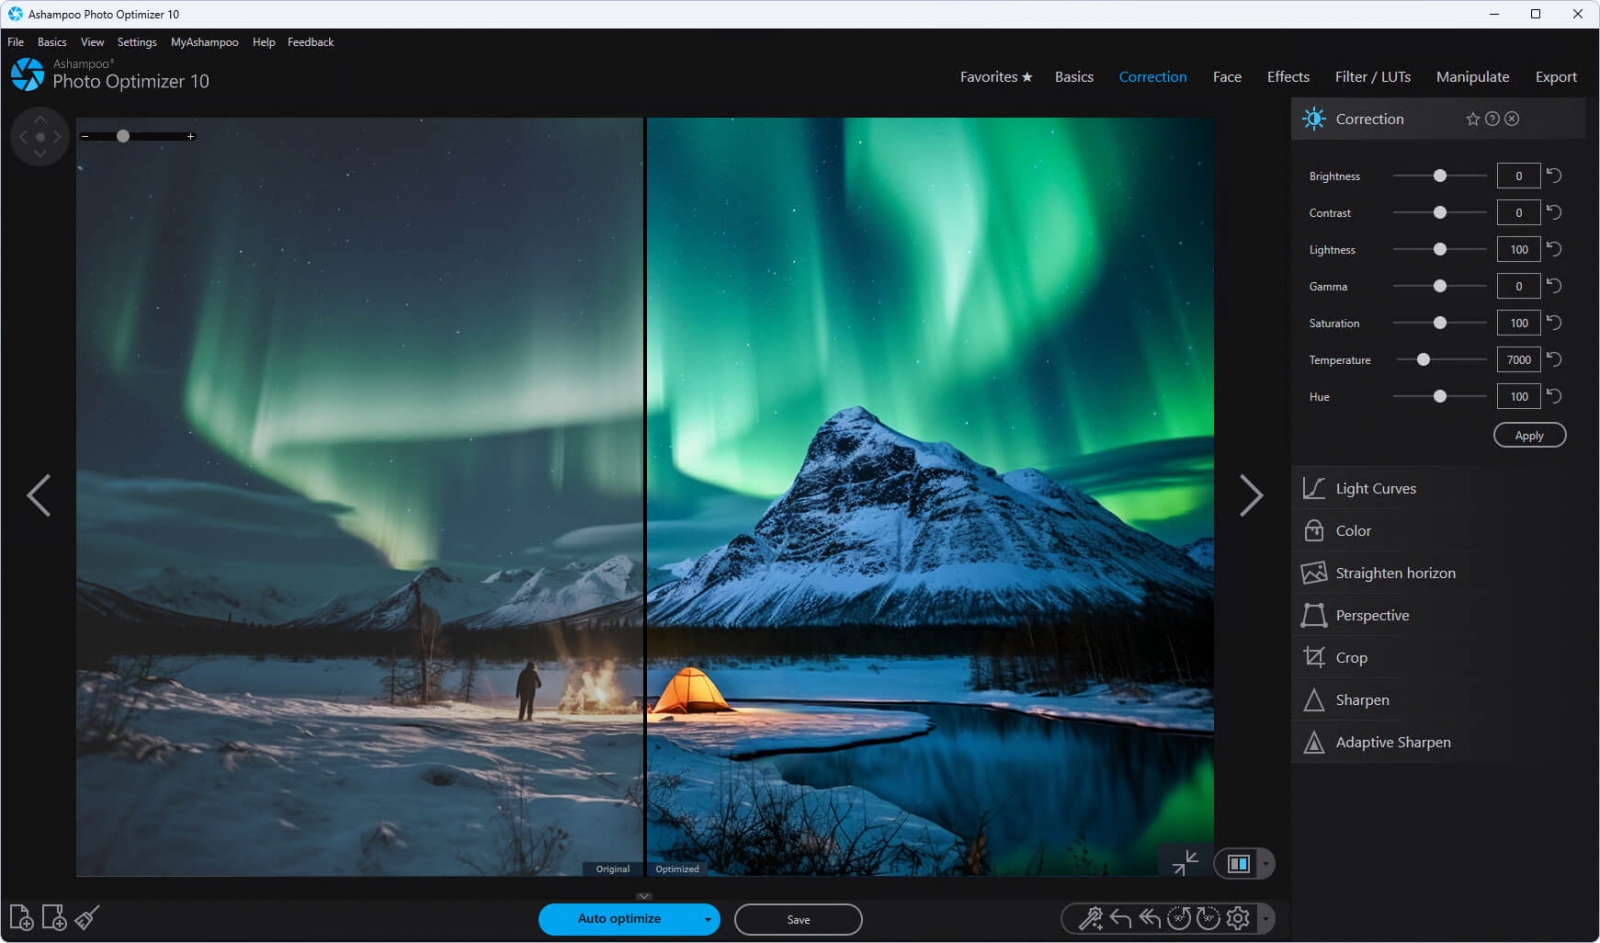
Task: Toggle the split before/after view
Action: point(1238,863)
